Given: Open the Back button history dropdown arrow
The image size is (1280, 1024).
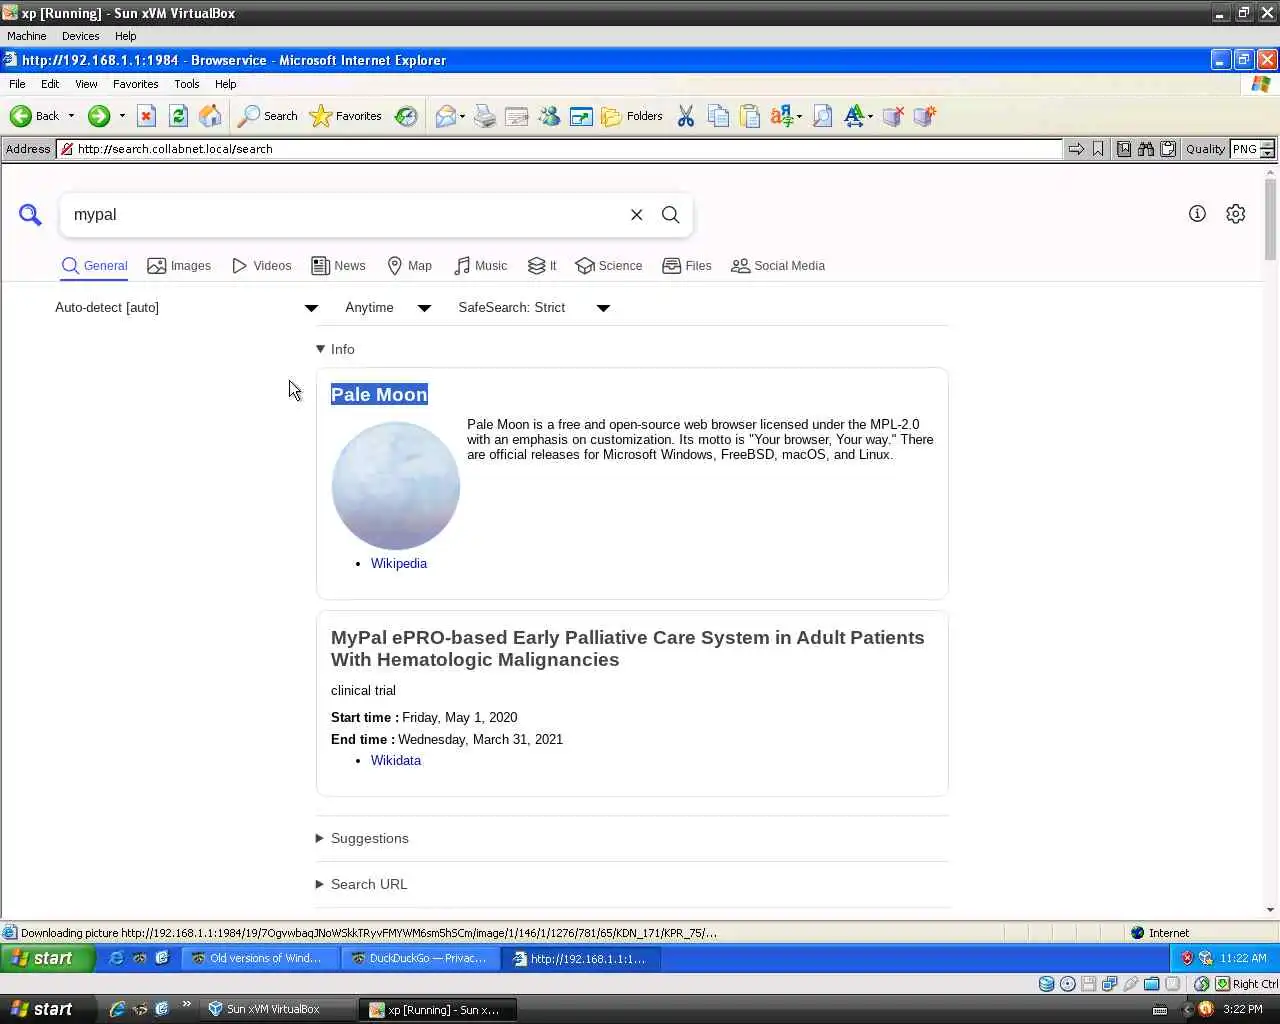Looking at the screenshot, I should pos(71,116).
